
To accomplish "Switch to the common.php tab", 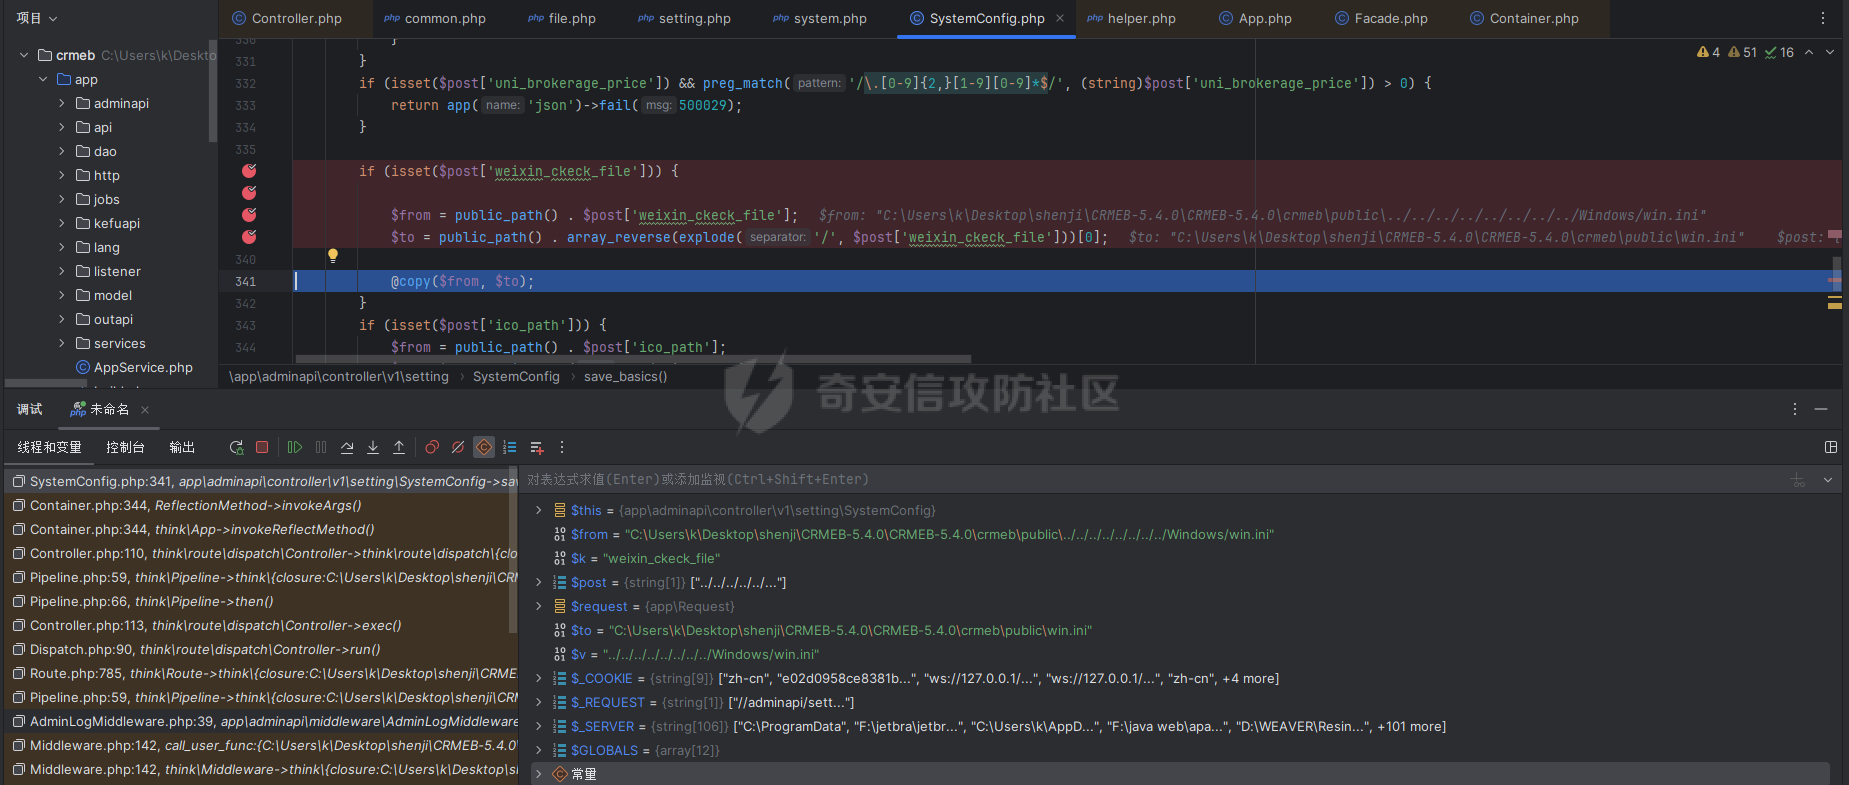I will [435, 18].
